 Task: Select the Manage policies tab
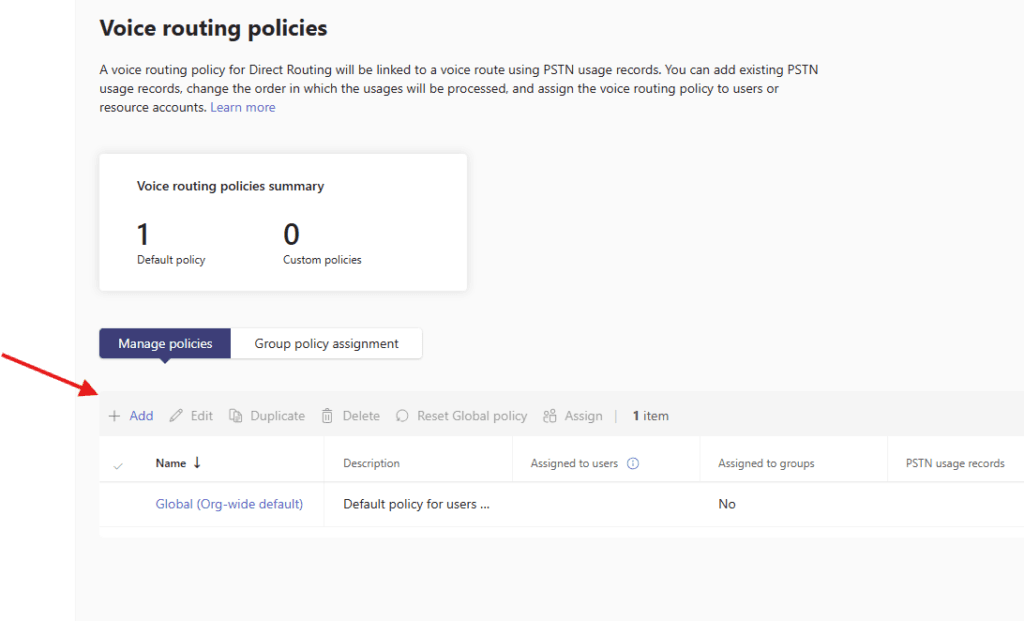click(165, 344)
